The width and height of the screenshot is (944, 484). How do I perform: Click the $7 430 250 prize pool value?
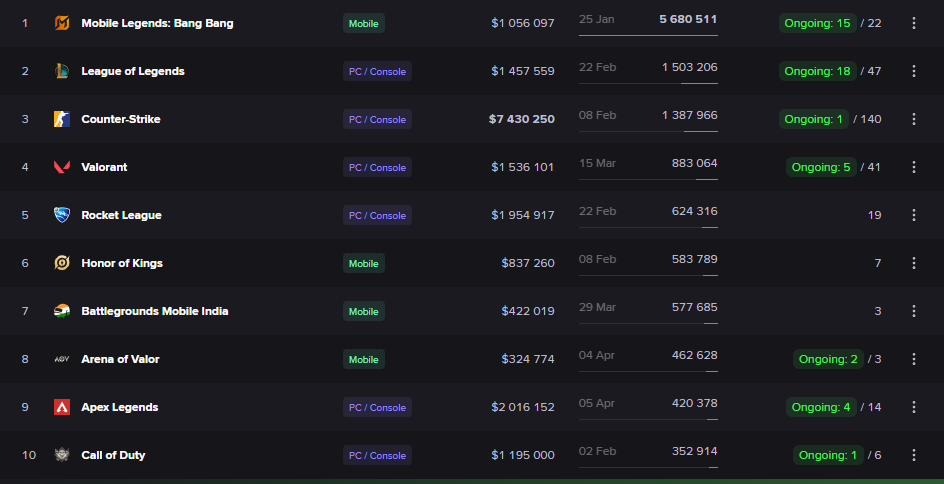tap(521, 119)
